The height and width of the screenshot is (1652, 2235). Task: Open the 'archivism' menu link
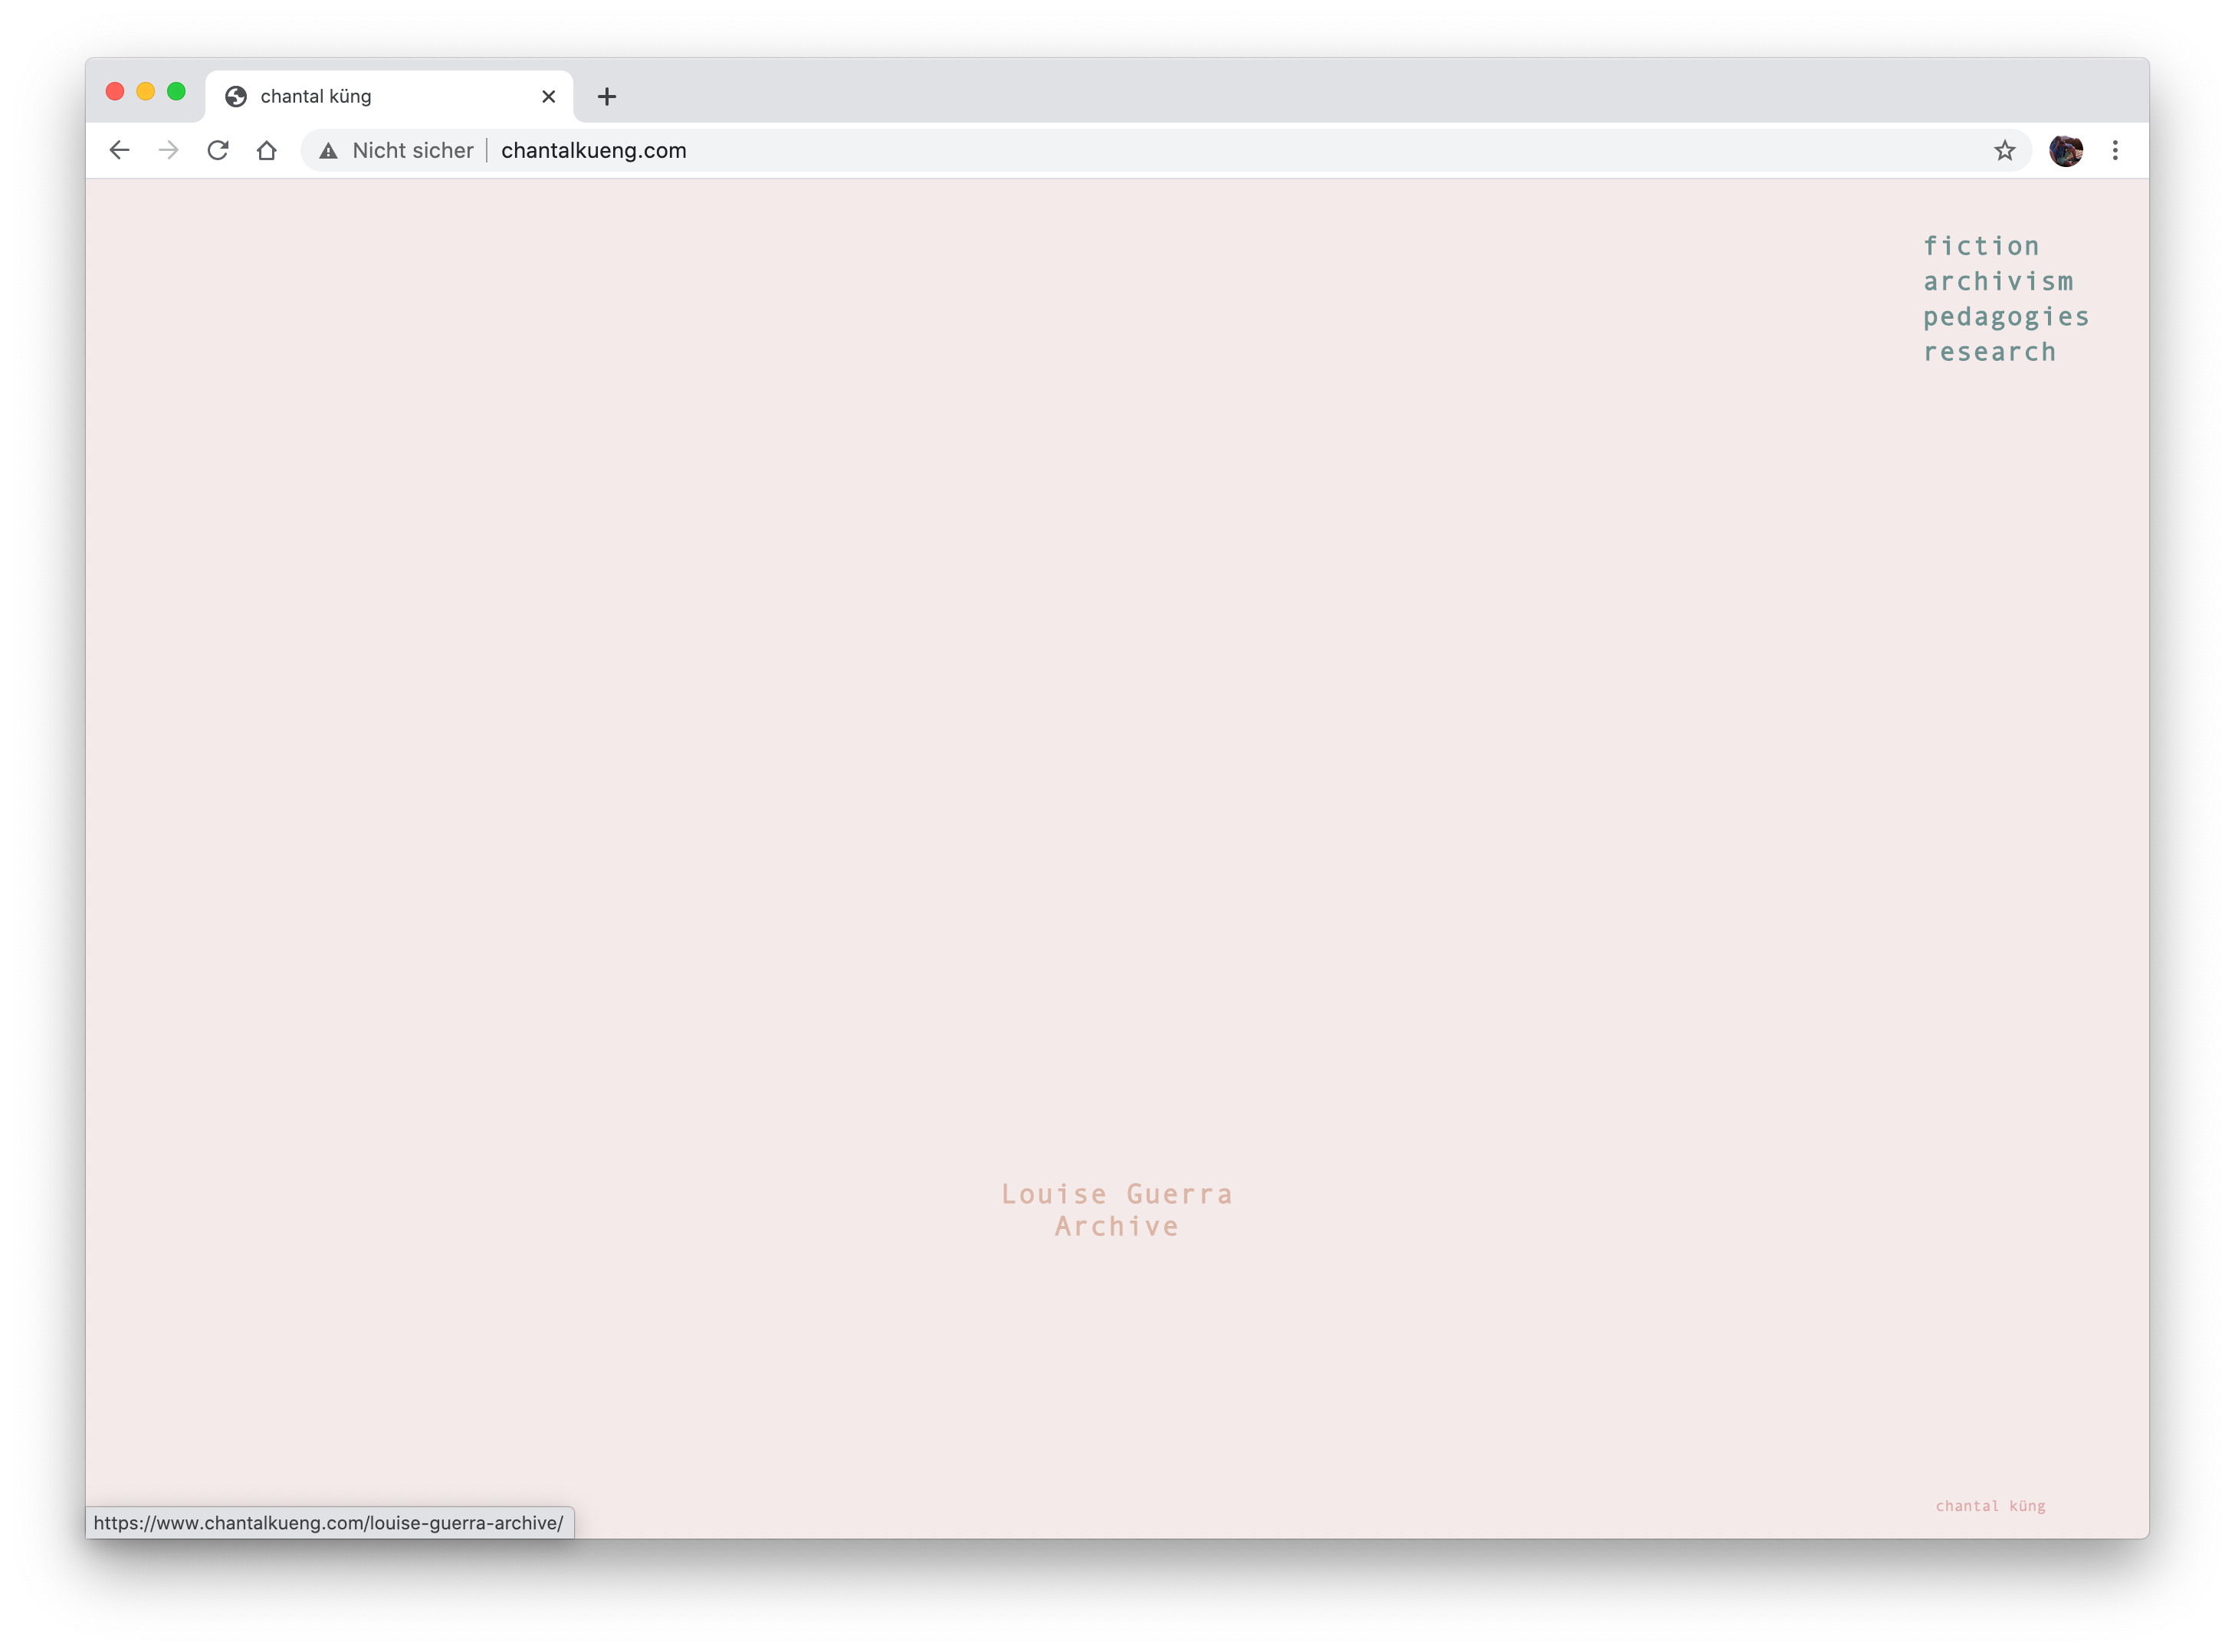tap(1997, 281)
